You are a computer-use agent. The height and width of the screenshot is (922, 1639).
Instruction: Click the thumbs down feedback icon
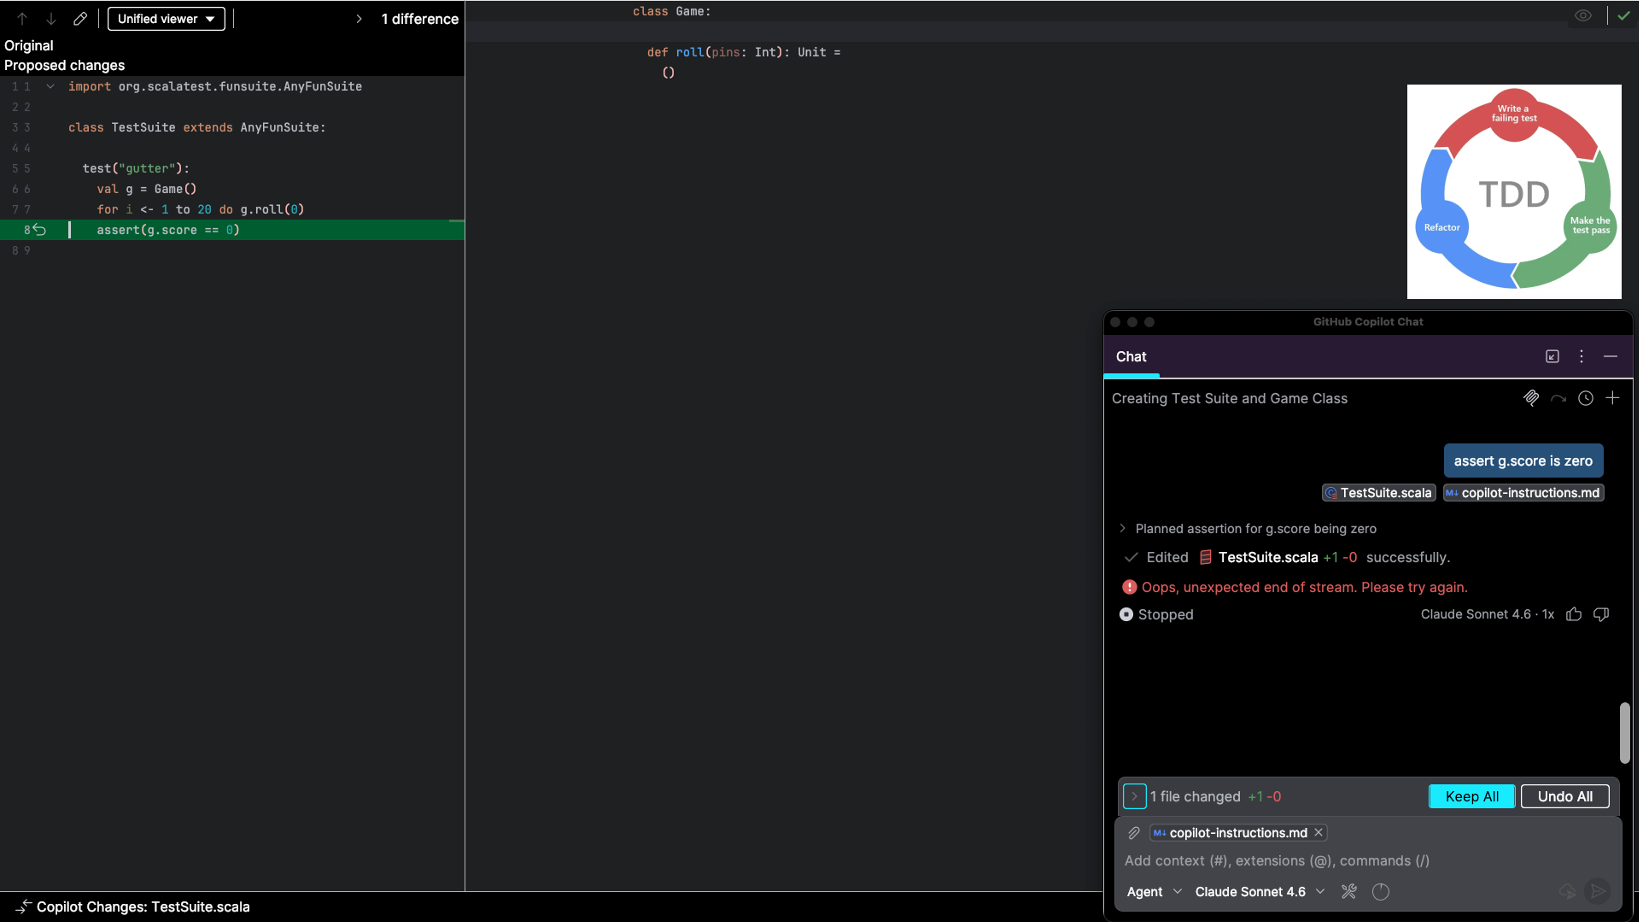[1601, 615]
